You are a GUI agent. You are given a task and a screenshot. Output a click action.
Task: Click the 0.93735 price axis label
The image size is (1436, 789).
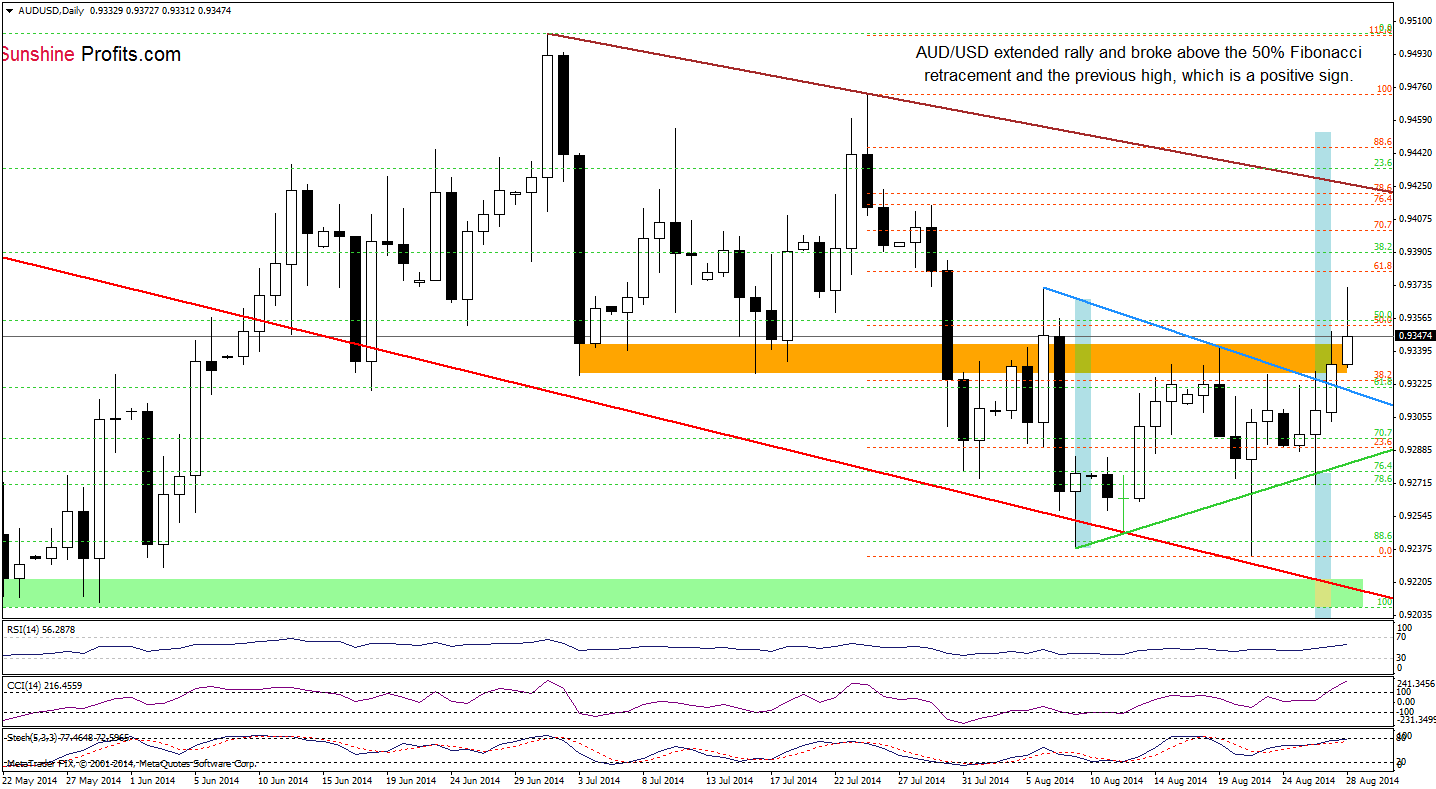[1417, 284]
